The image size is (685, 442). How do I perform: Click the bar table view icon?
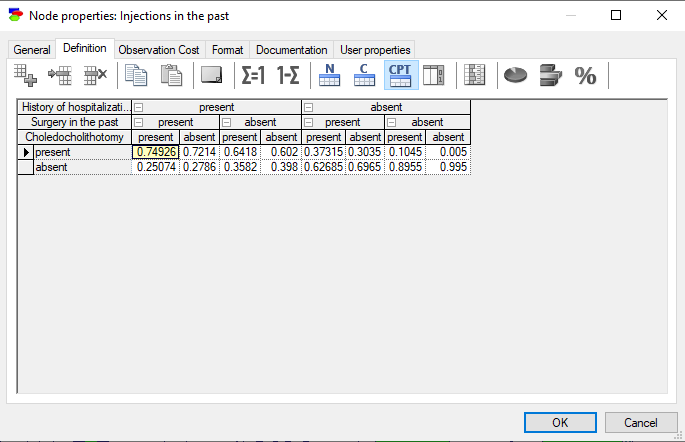(x=475, y=75)
